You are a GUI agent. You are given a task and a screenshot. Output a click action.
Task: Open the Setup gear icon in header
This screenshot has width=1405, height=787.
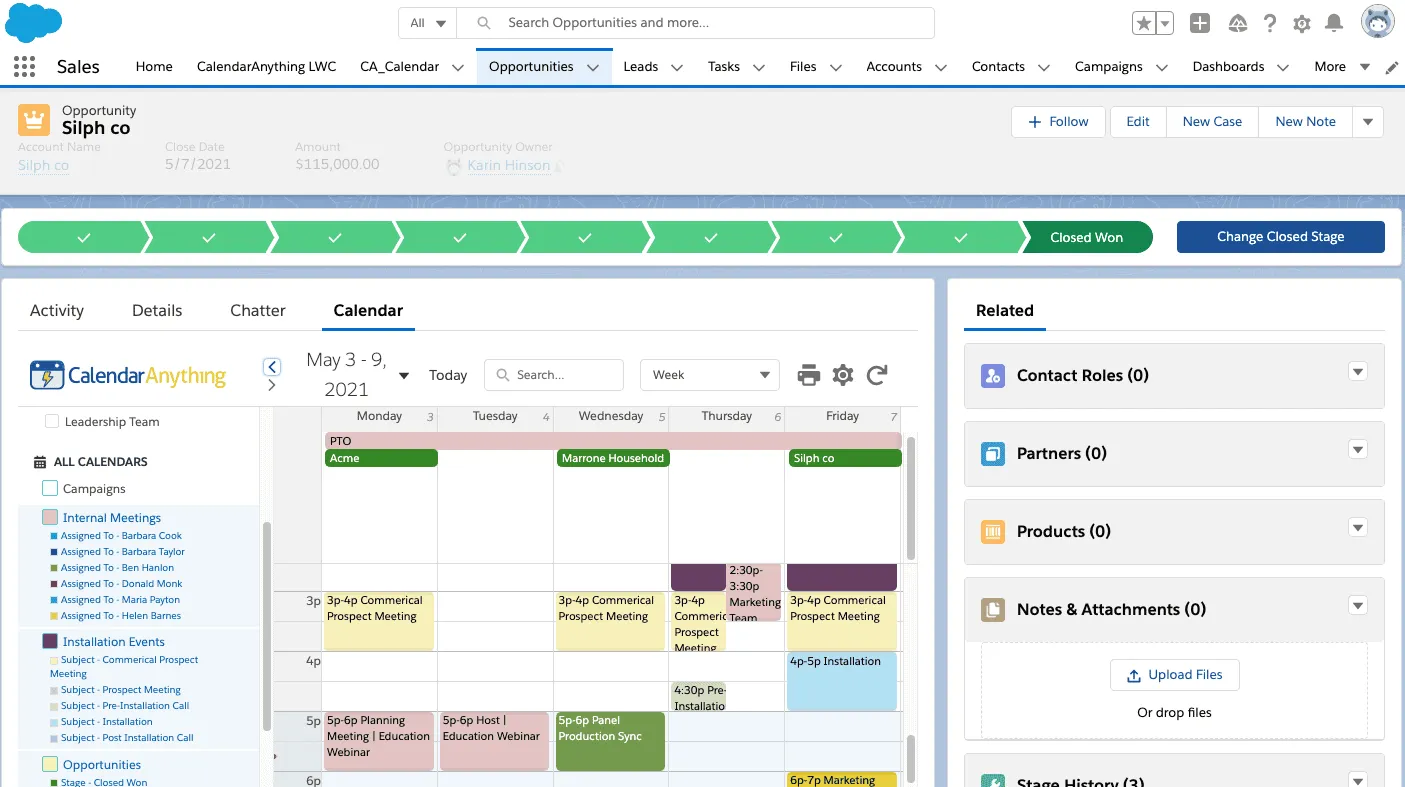1302,23
